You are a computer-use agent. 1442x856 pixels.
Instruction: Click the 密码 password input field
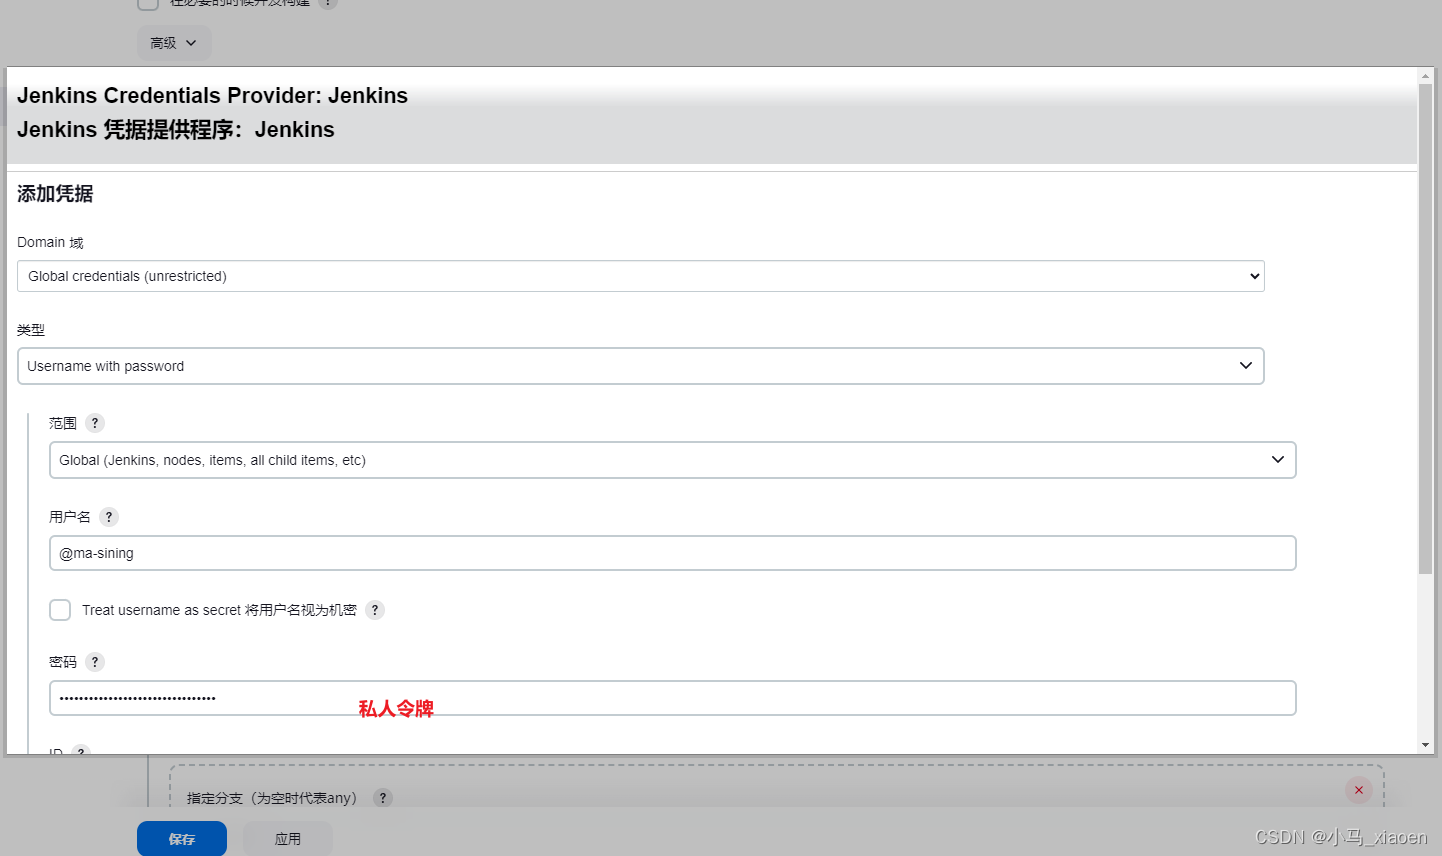pos(673,698)
